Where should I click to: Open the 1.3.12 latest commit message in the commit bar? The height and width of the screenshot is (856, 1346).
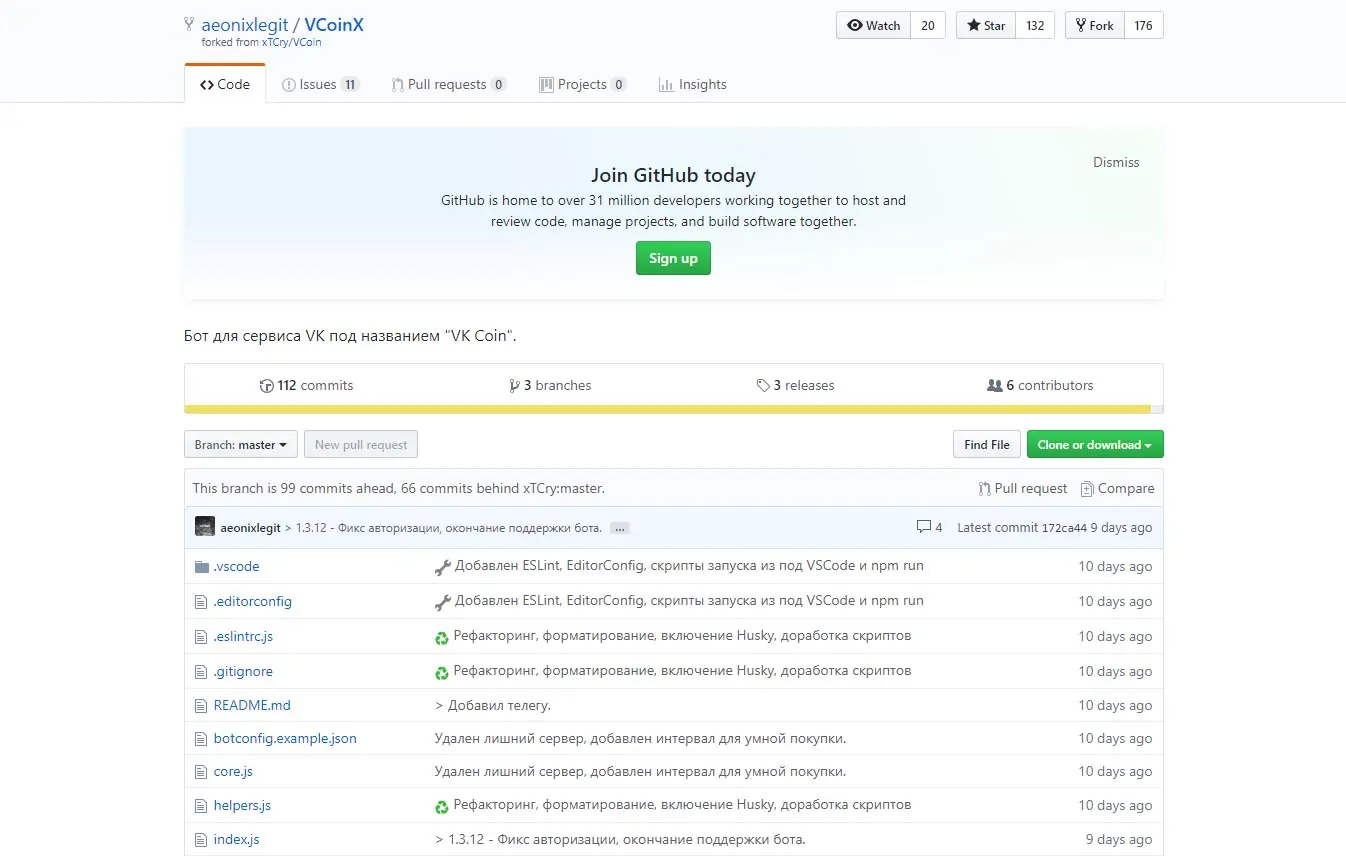click(449, 528)
